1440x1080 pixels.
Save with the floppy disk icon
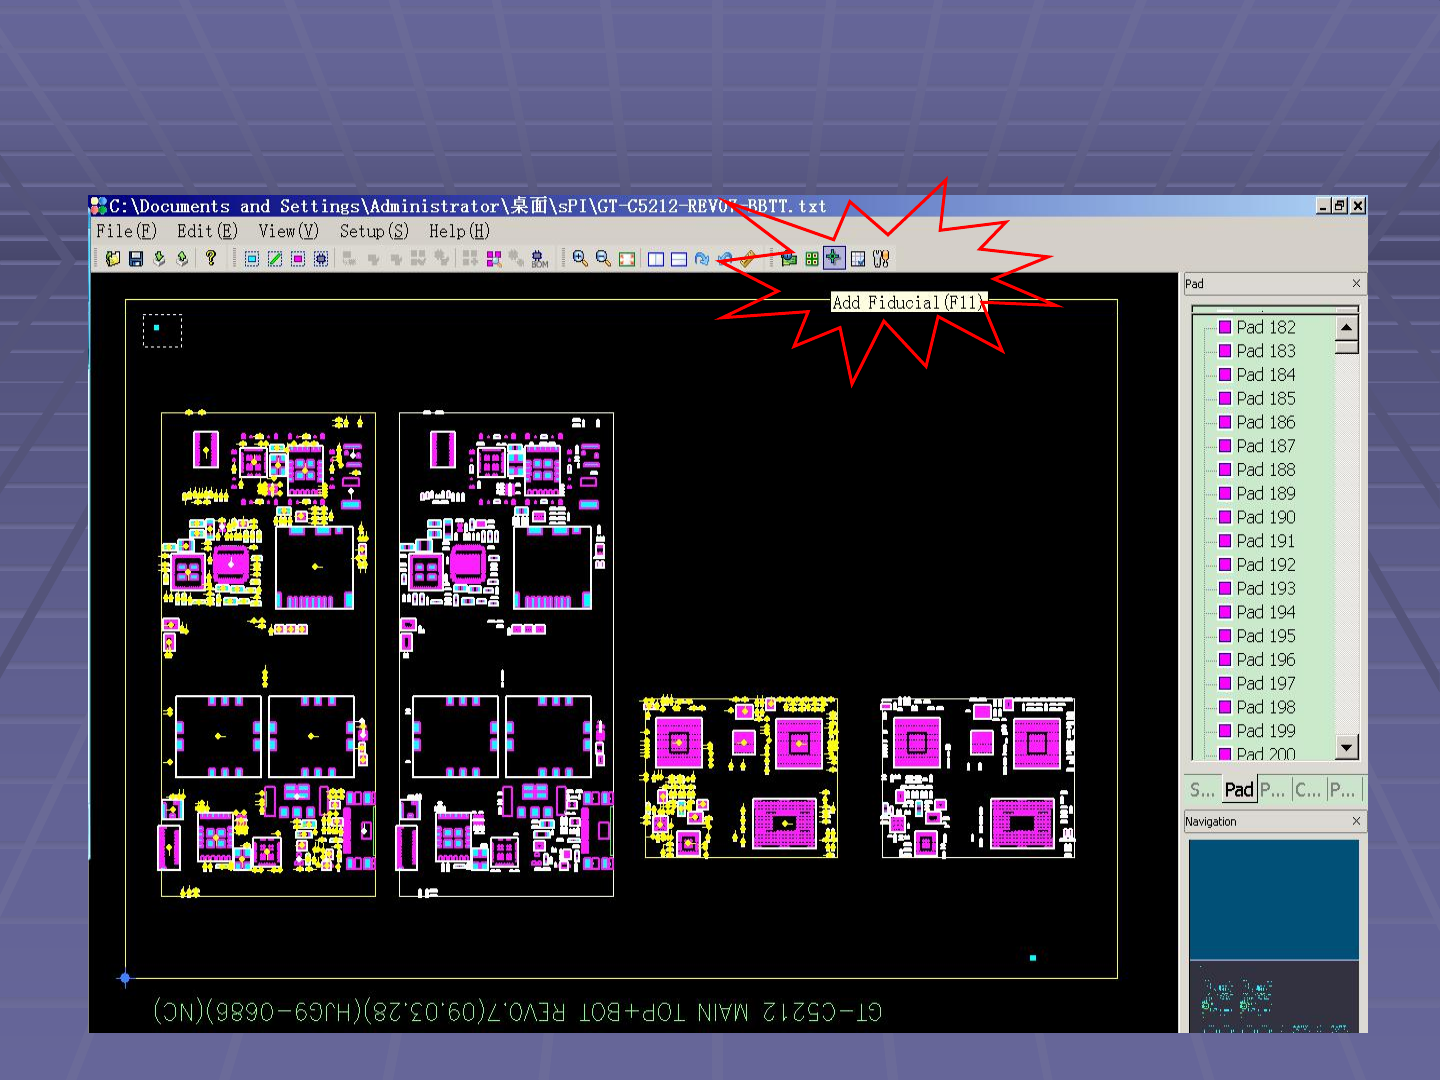coord(136,259)
